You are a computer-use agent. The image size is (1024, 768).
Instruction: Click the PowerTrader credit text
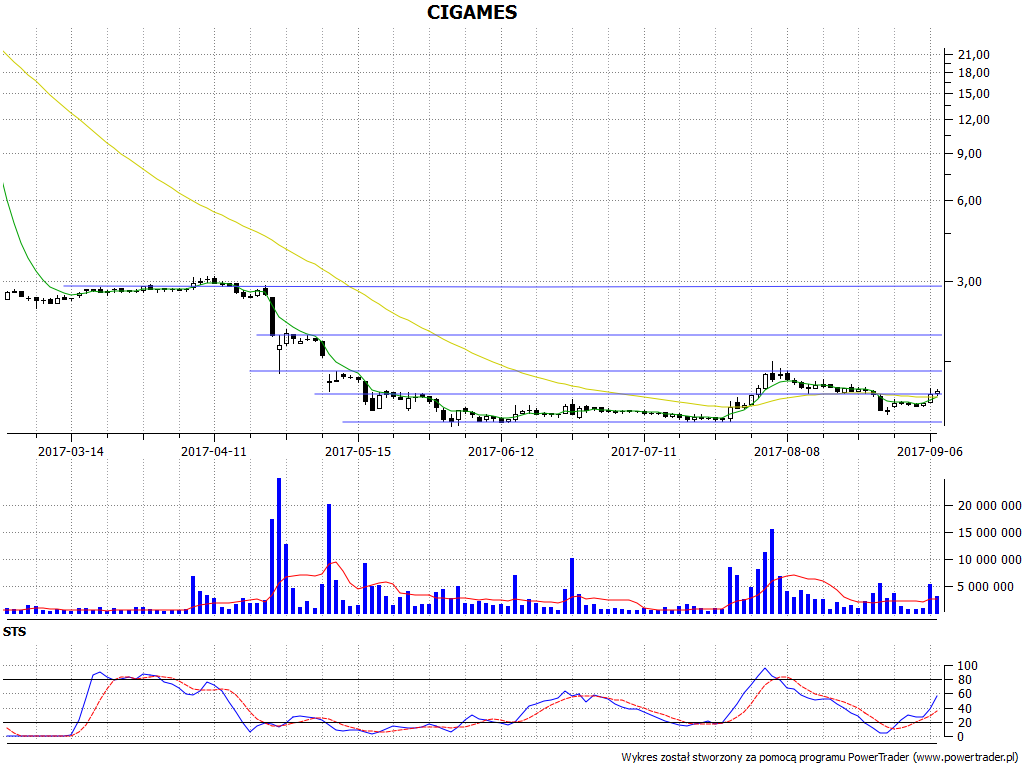[x=820, y=758]
